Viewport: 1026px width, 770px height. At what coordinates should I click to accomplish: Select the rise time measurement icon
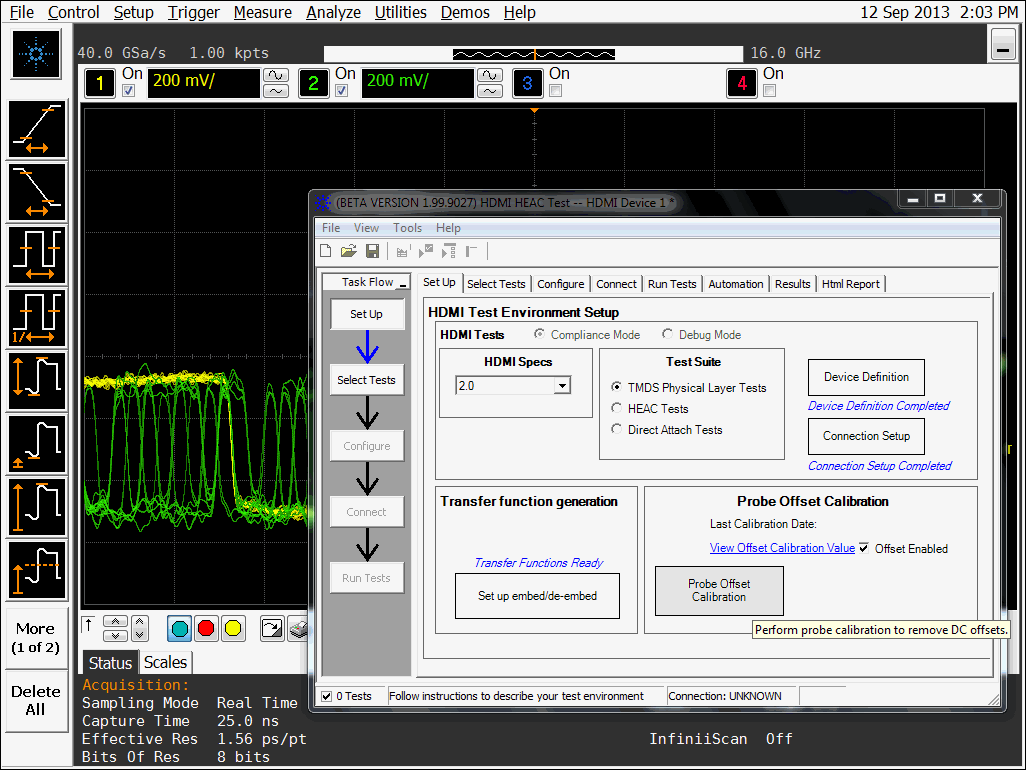coord(37,129)
